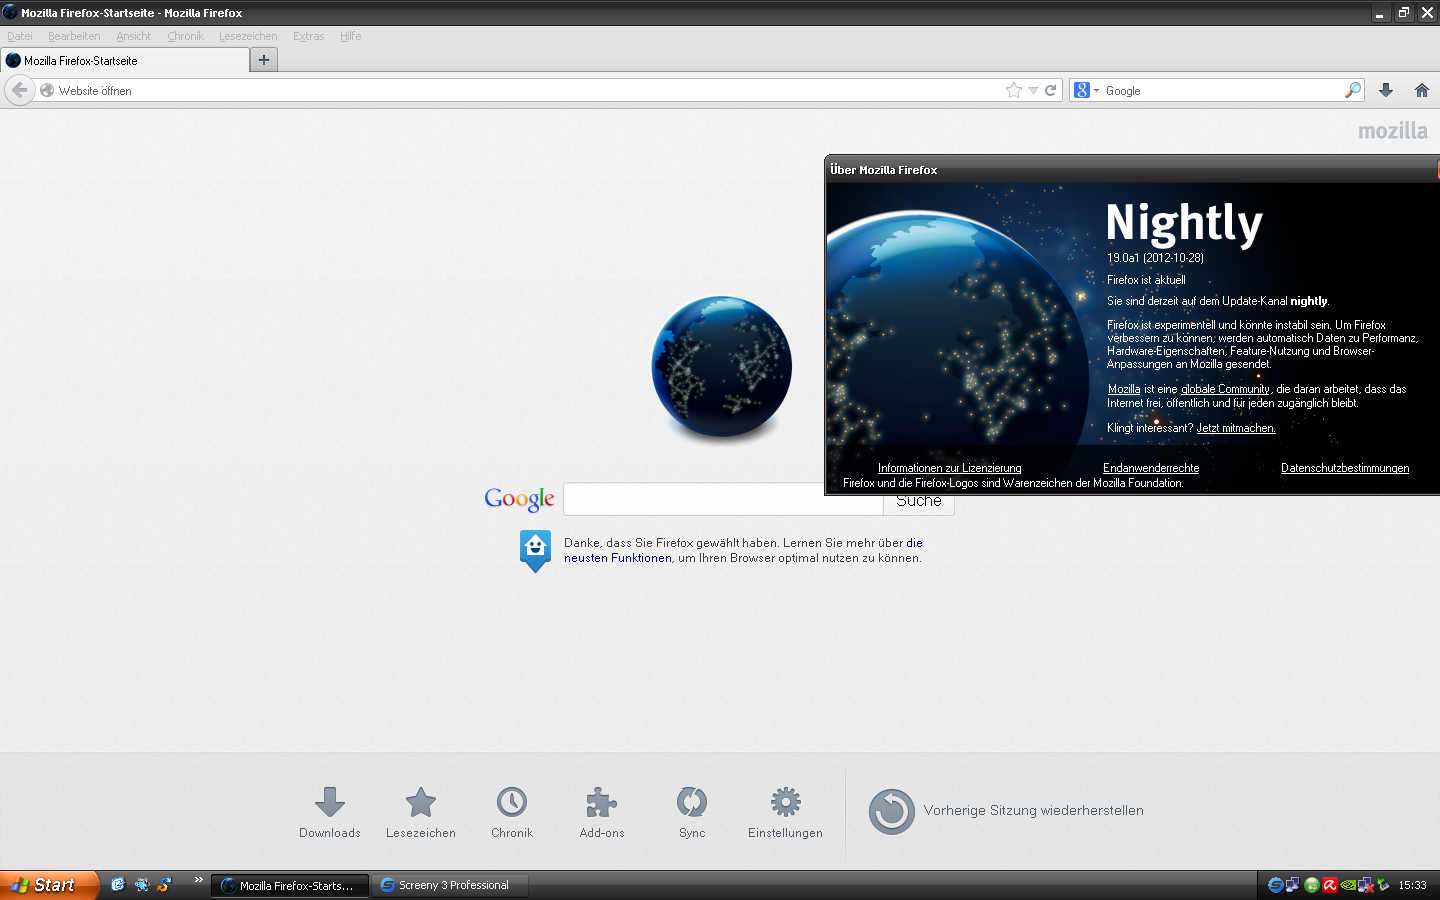Open the Endanwenderrechte link
The width and height of the screenshot is (1440, 900).
coord(1151,468)
